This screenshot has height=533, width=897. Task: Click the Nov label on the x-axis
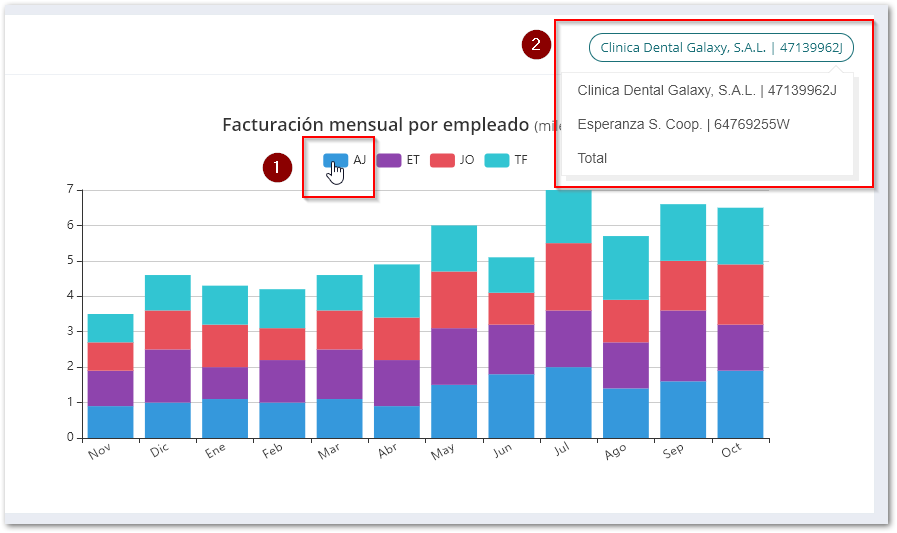click(x=99, y=453)
